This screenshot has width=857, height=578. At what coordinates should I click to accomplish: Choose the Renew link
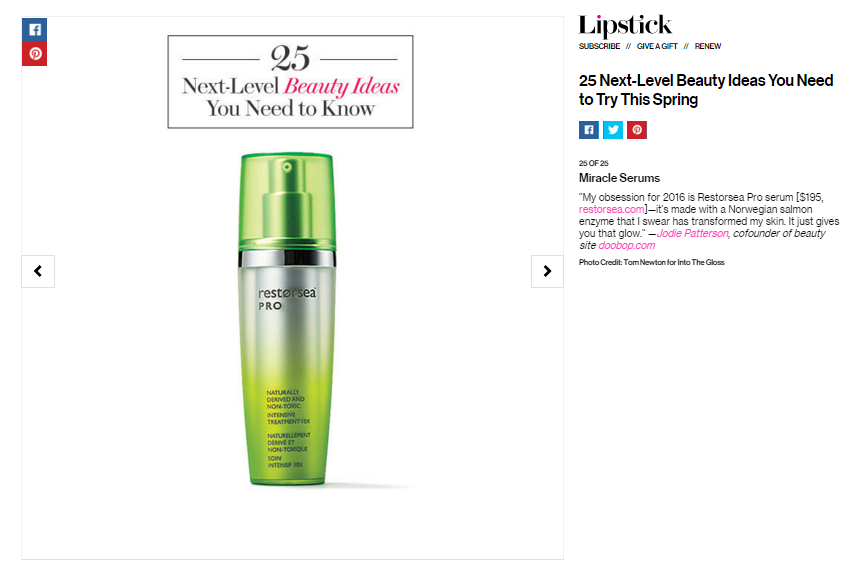pos(708,46)
